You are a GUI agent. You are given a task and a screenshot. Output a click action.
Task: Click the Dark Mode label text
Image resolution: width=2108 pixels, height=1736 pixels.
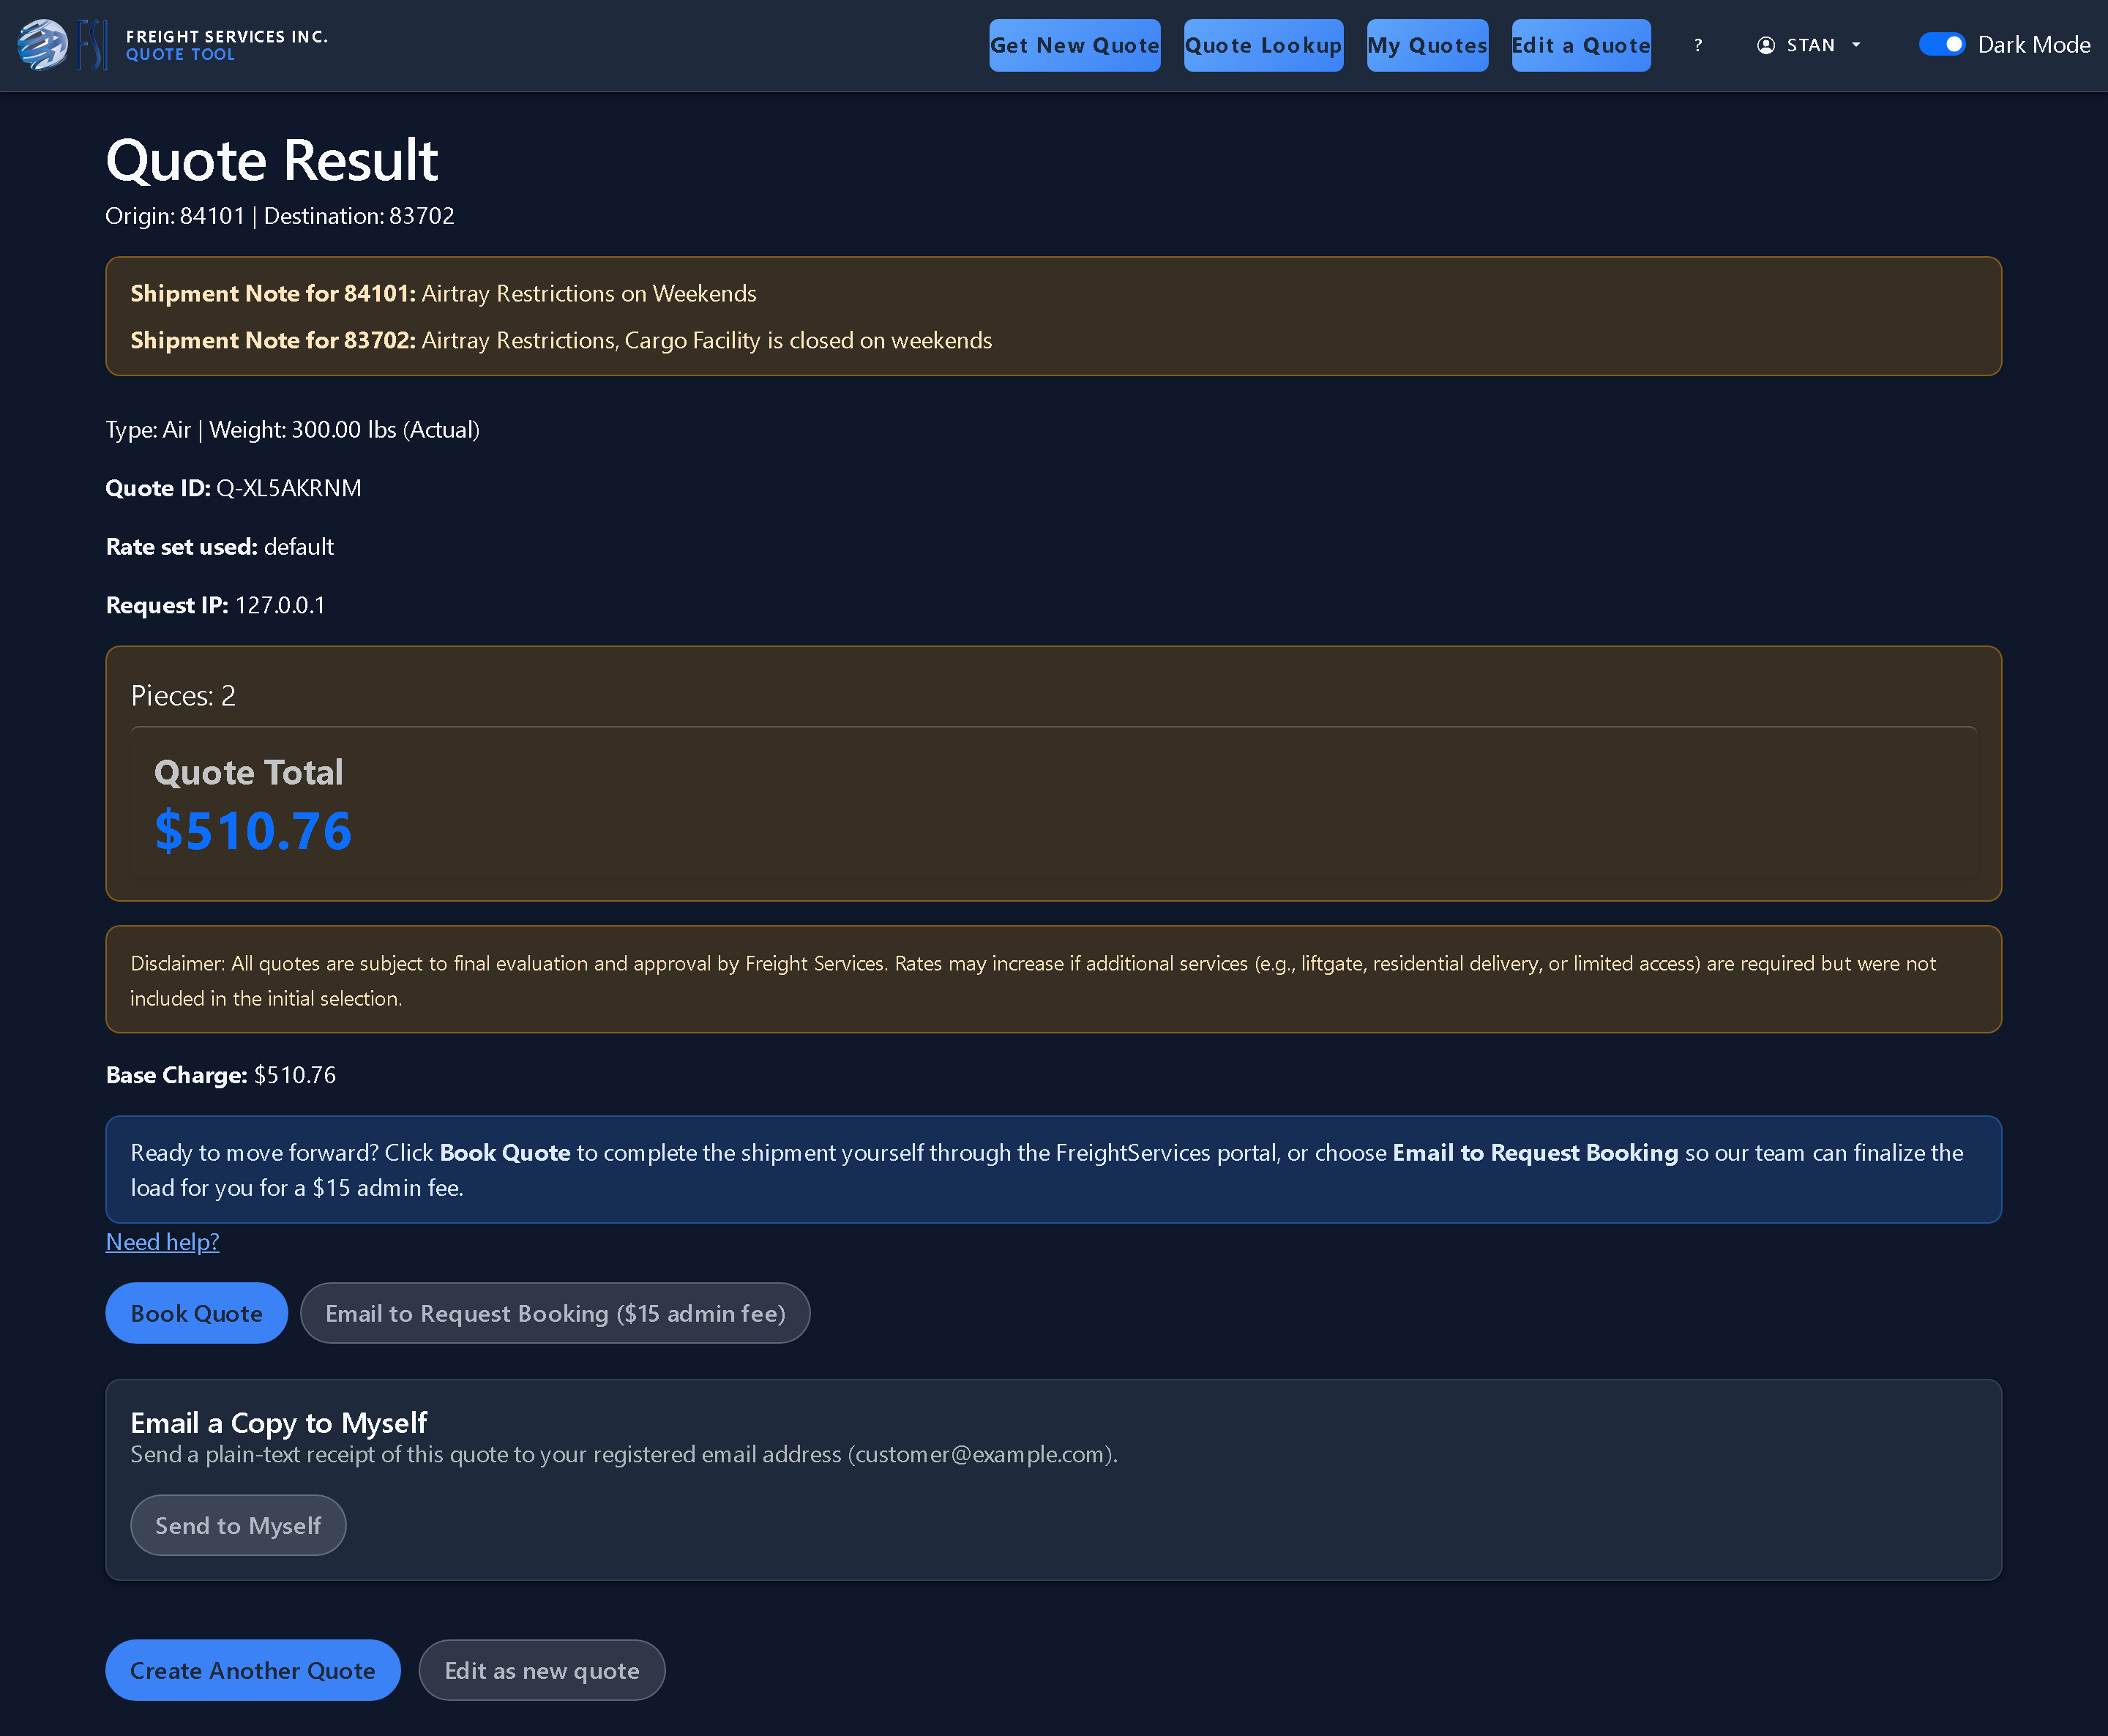point(2034,45)
